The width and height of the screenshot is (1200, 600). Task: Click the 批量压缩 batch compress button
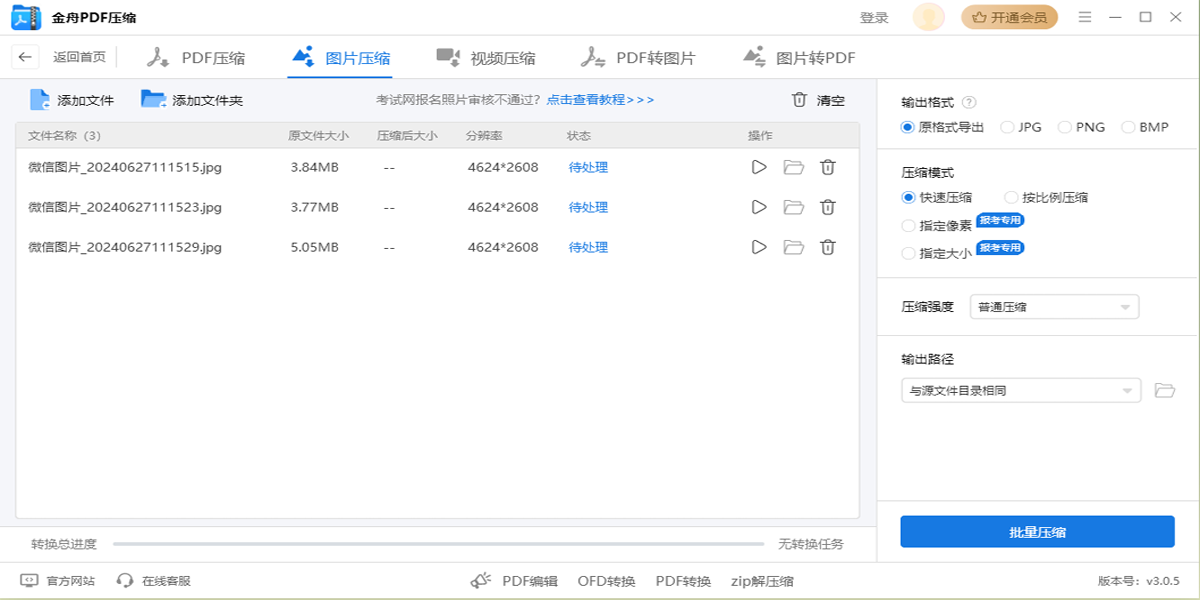[1037, 532]
